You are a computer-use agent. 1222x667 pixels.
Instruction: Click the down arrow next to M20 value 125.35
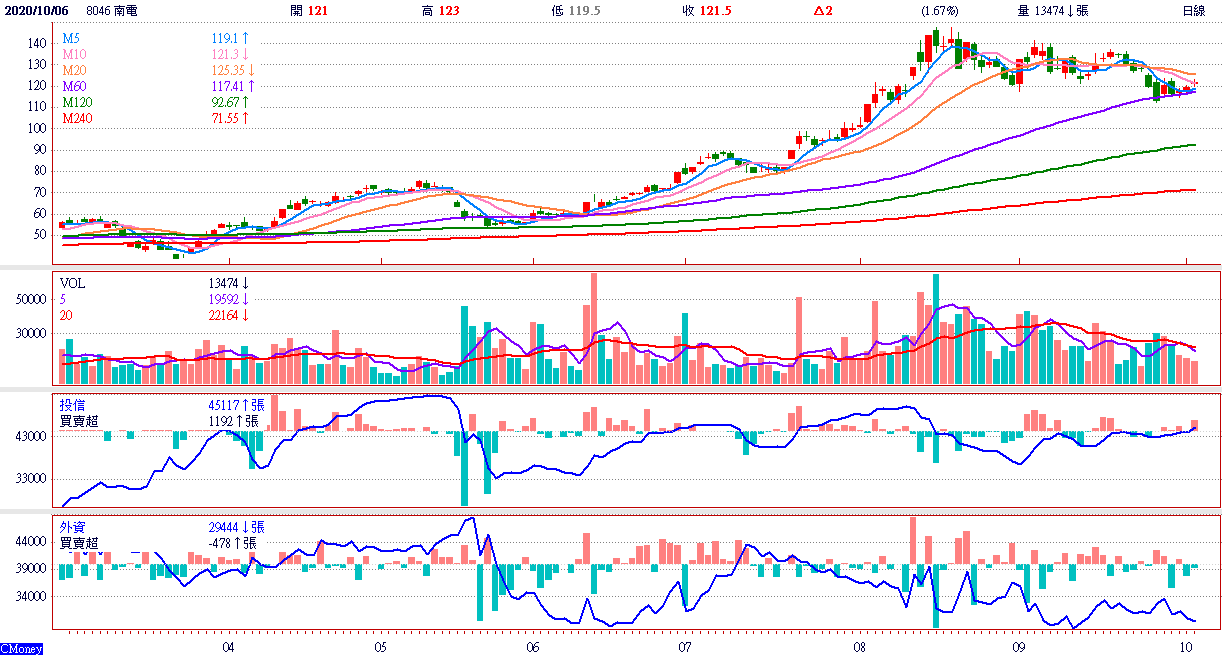tap(251, 71)
